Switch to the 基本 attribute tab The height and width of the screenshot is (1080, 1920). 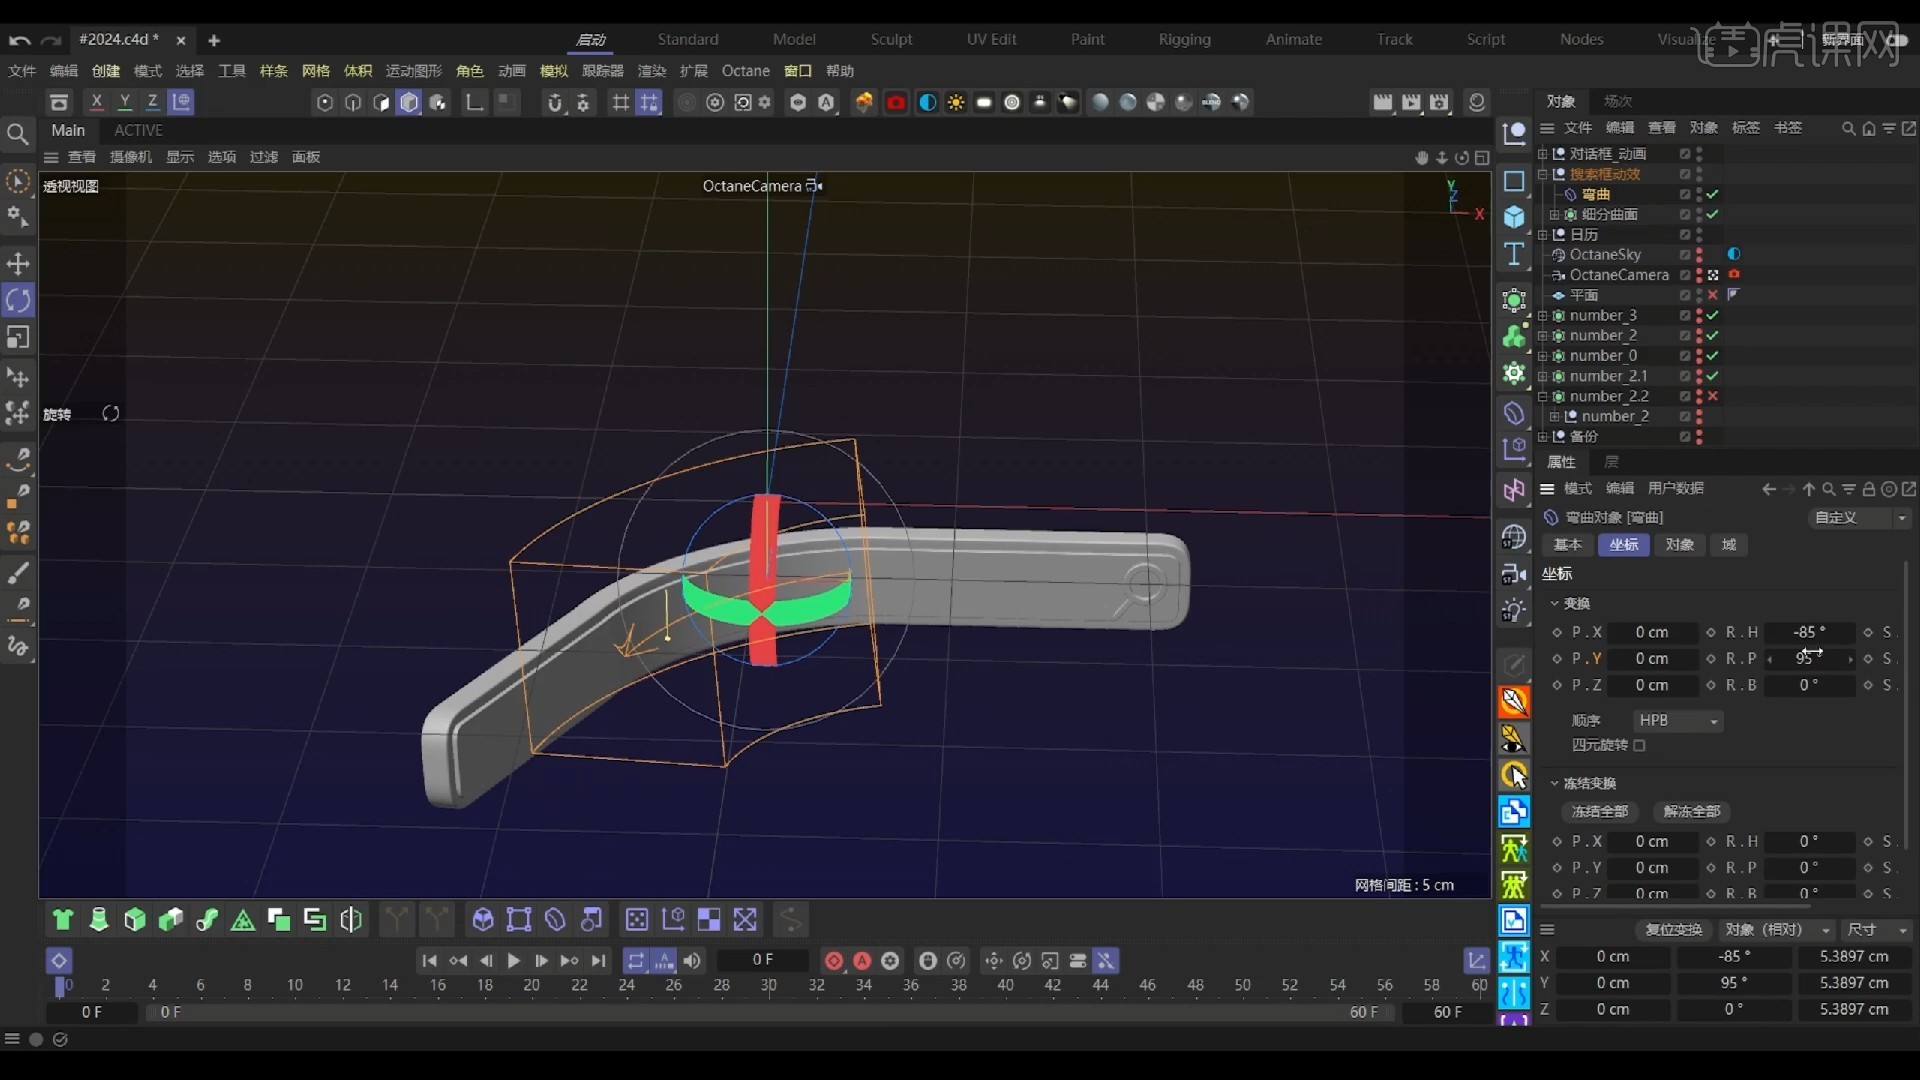pyautogui.click(x=1568, y=545)
